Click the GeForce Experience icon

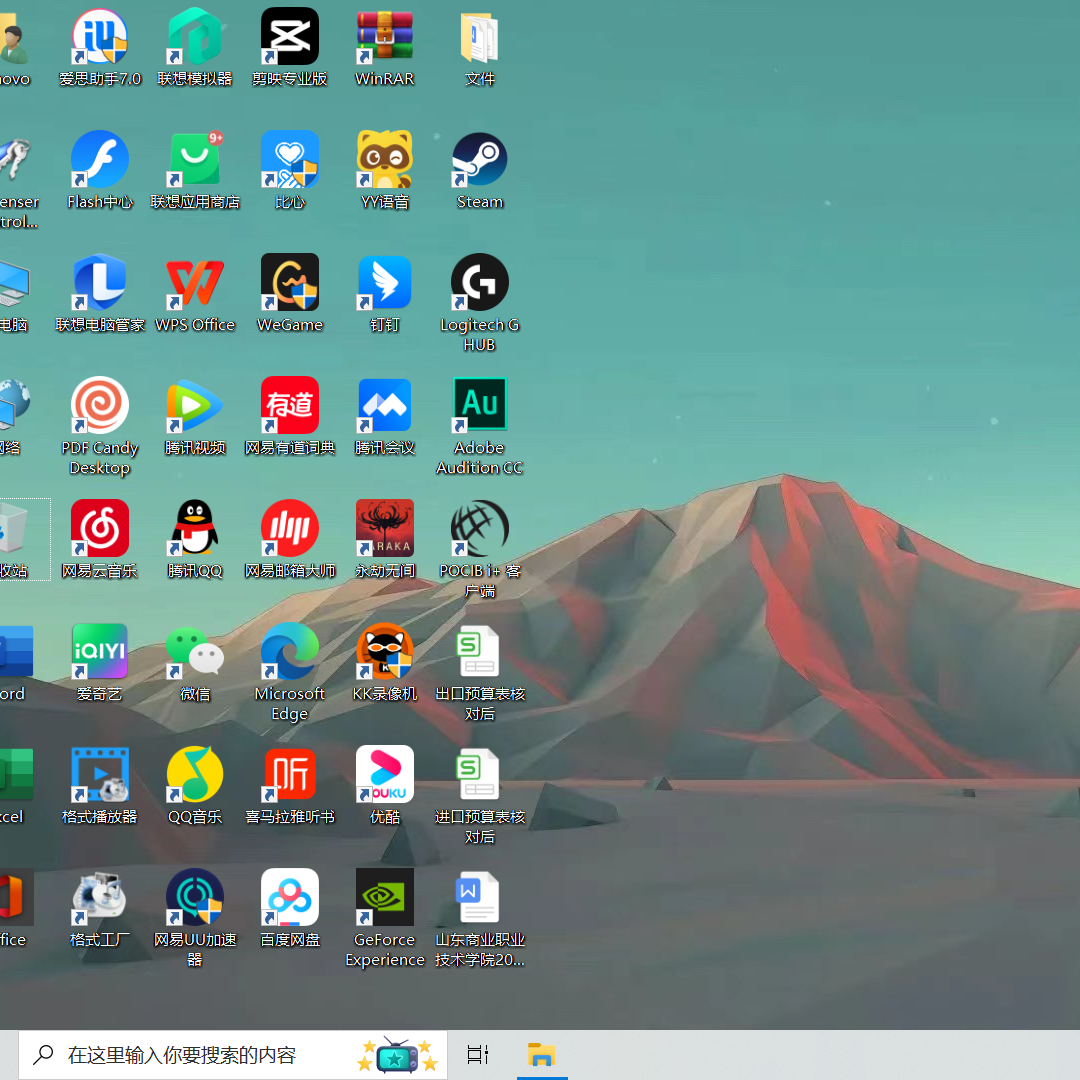385,900
